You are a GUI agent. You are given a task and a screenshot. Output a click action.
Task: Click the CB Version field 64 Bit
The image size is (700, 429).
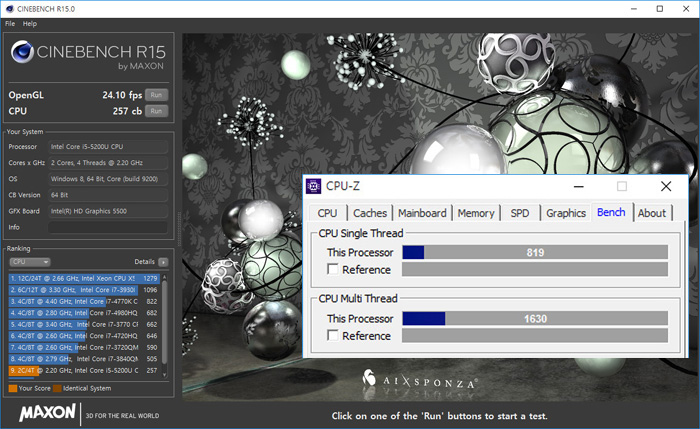click(x=108, y=195)
